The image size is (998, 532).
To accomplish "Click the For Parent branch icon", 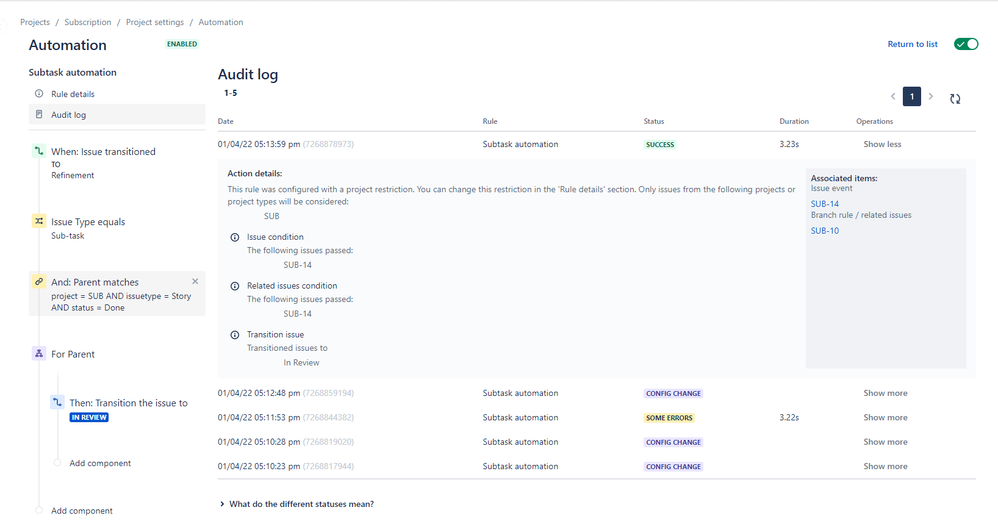I will point(39,354).
